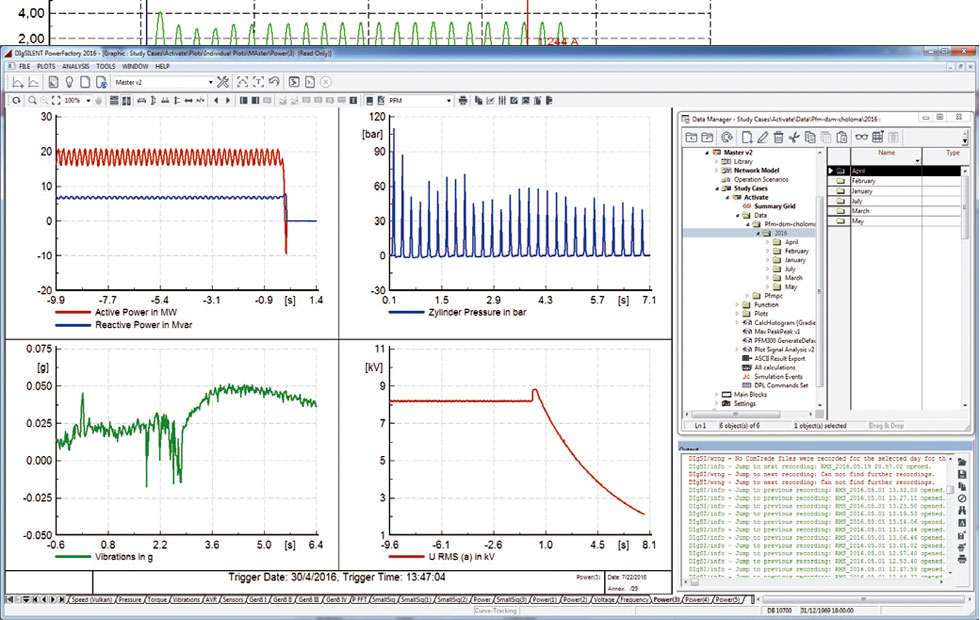Image resolution: width=980 pixels, height=620 pixels.
Task: Click the printer icon
Action: click(463, 100)
